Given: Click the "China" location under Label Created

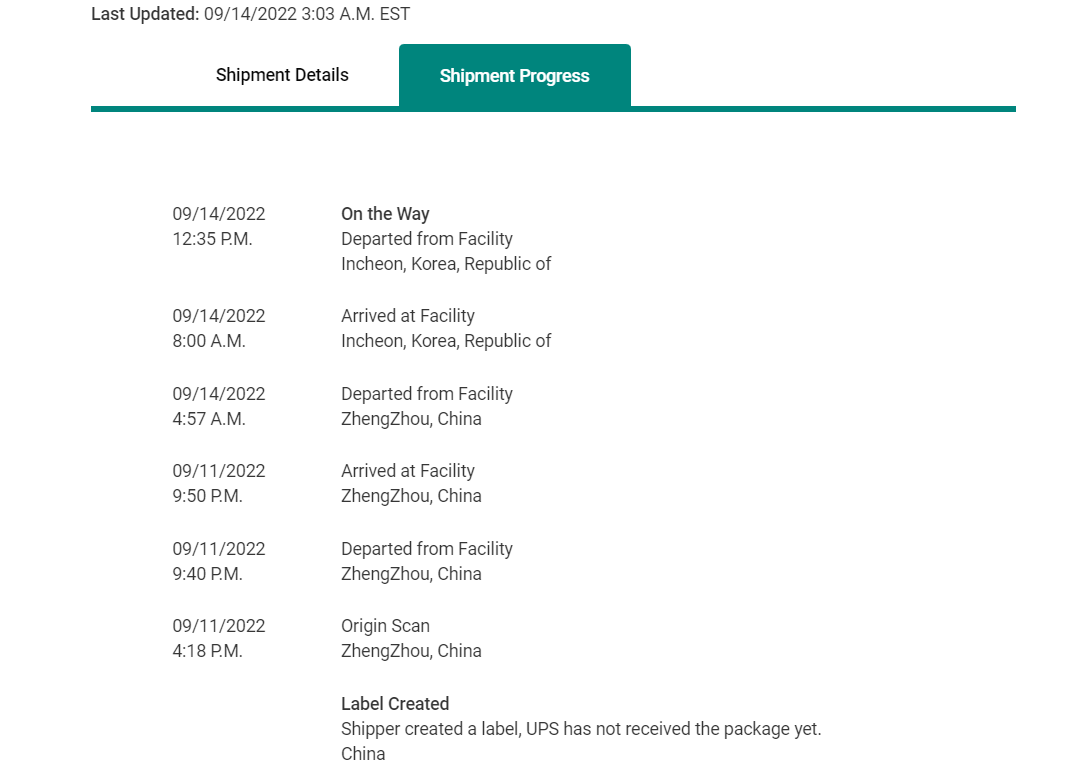Looking at the screenshot, I should [x=363, y=754].
